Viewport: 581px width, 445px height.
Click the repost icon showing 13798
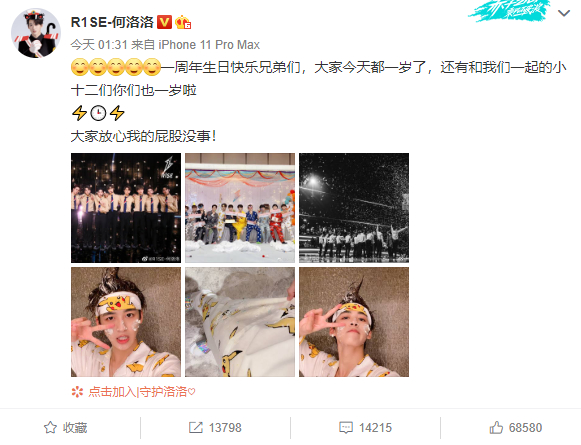[x=196, y=428]
